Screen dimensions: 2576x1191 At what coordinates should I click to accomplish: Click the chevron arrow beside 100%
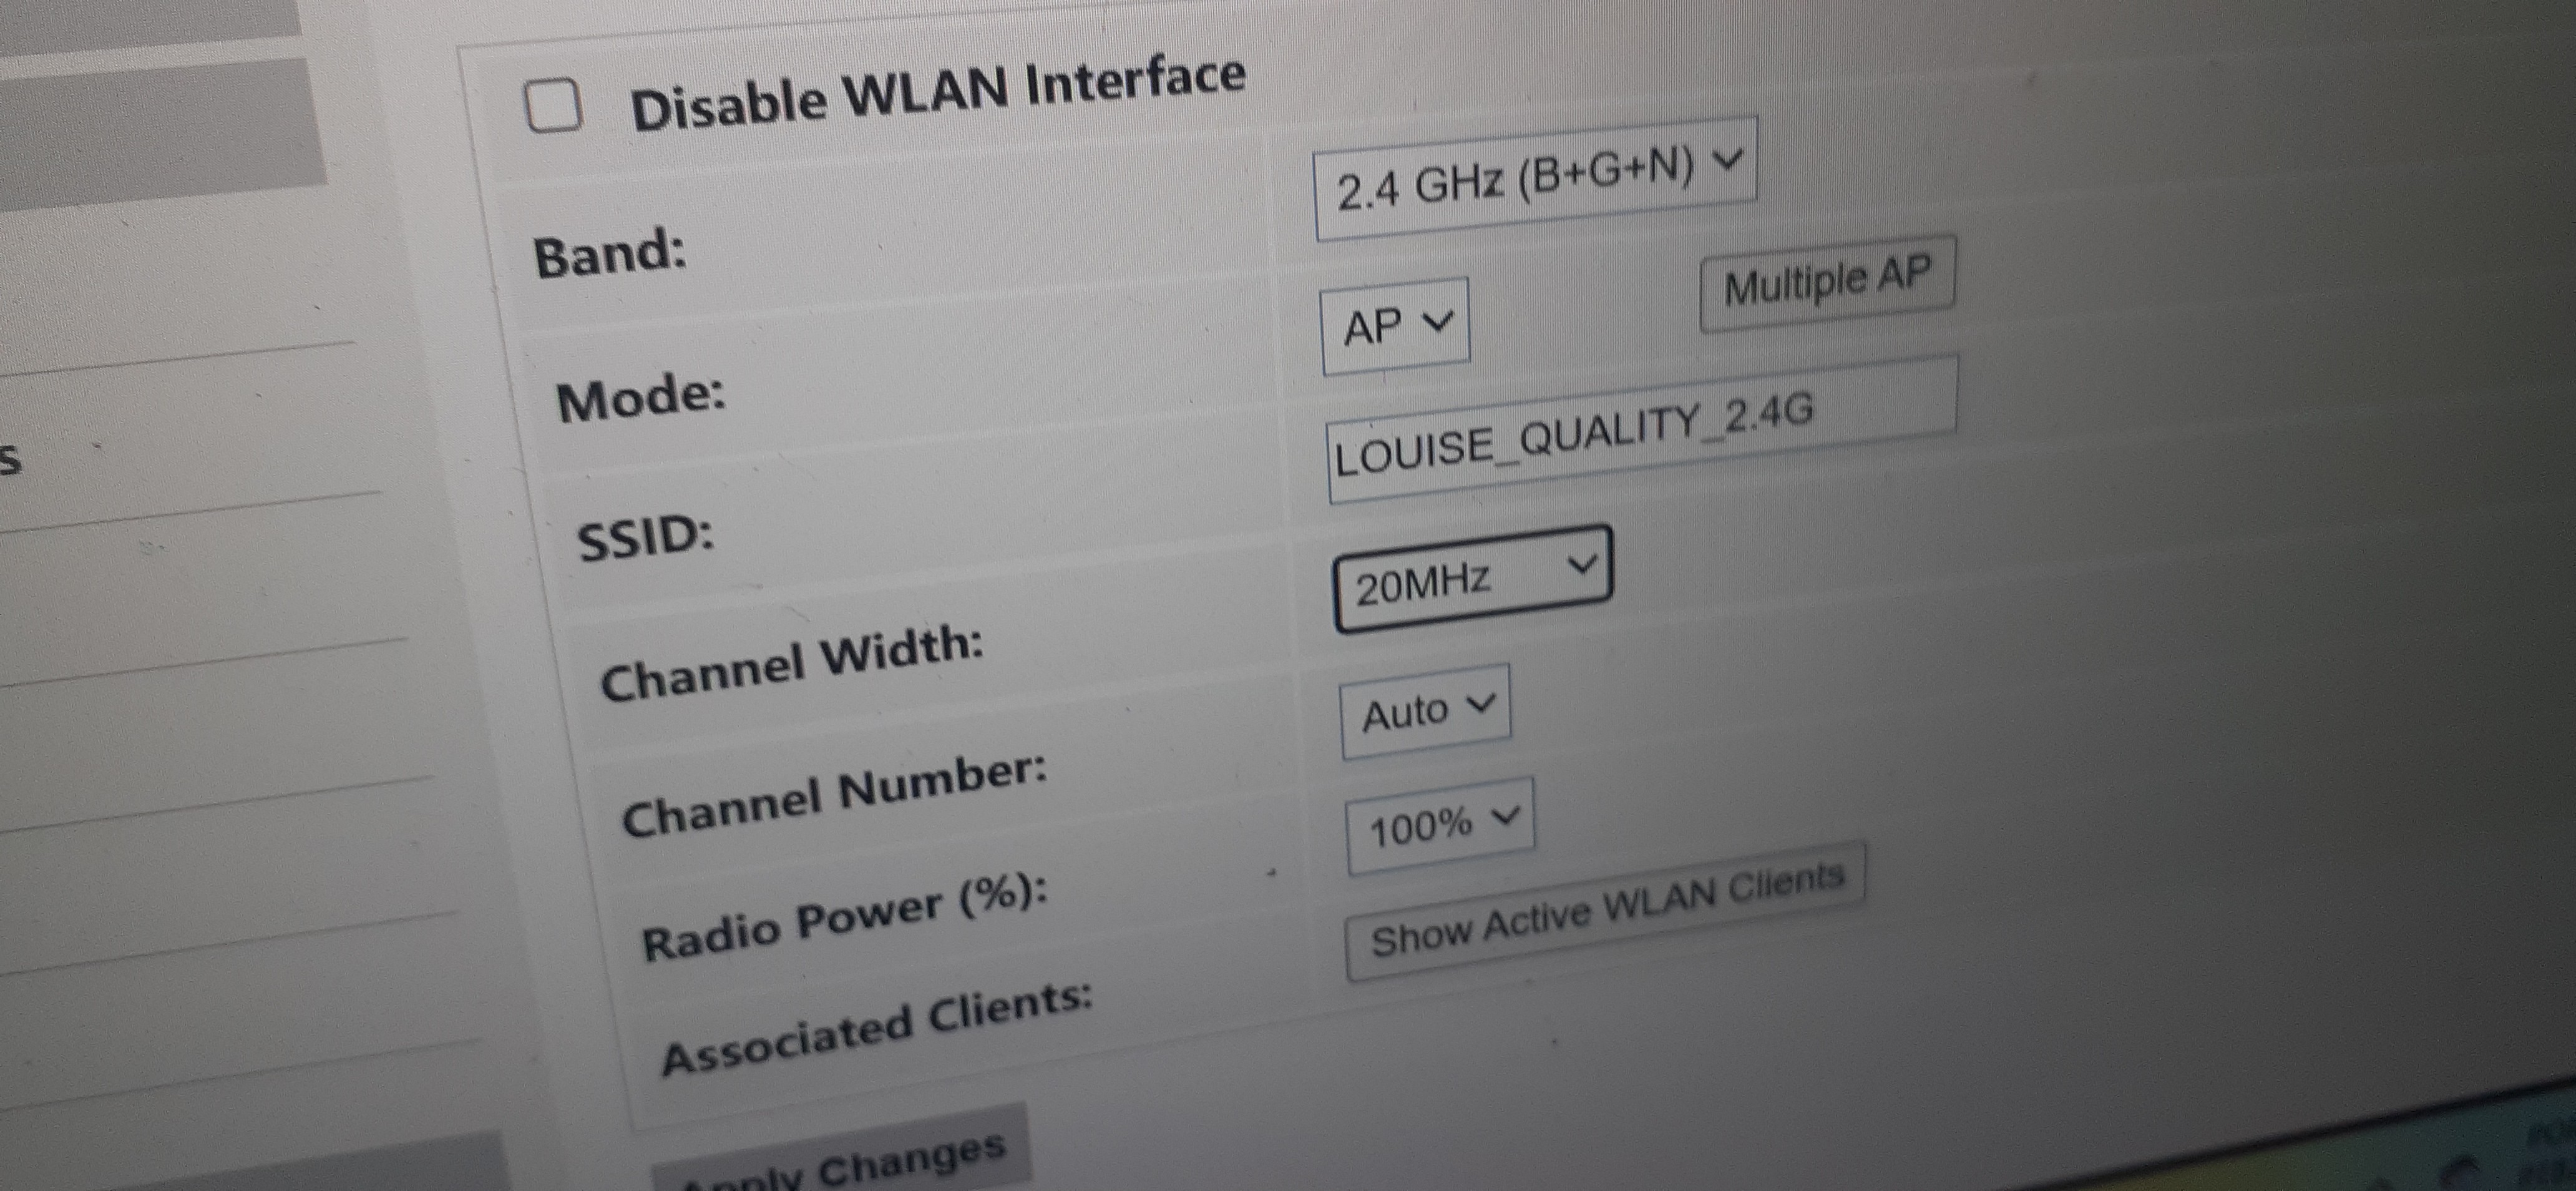[x=1505, y=816]
